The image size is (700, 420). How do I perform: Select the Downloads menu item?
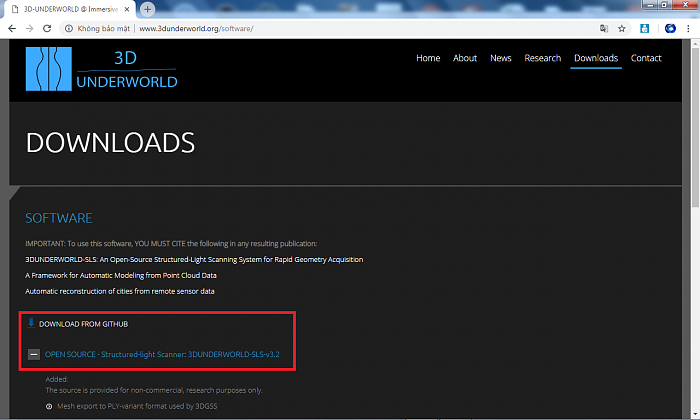click(596, 58)
